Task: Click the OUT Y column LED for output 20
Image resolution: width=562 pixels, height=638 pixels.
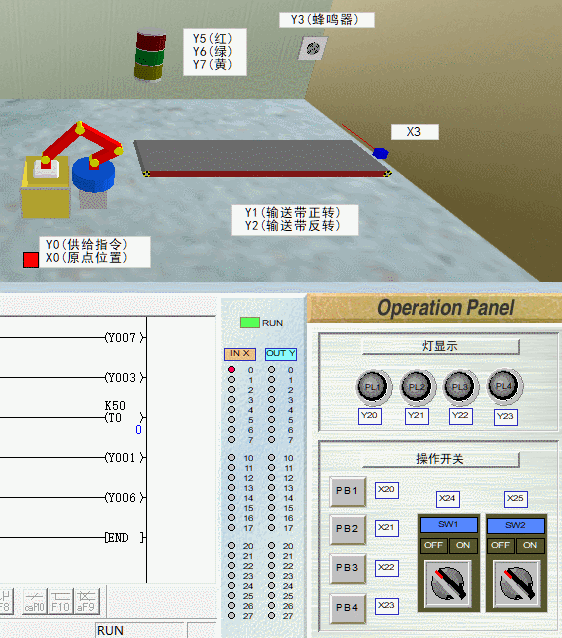Action: 271,545
